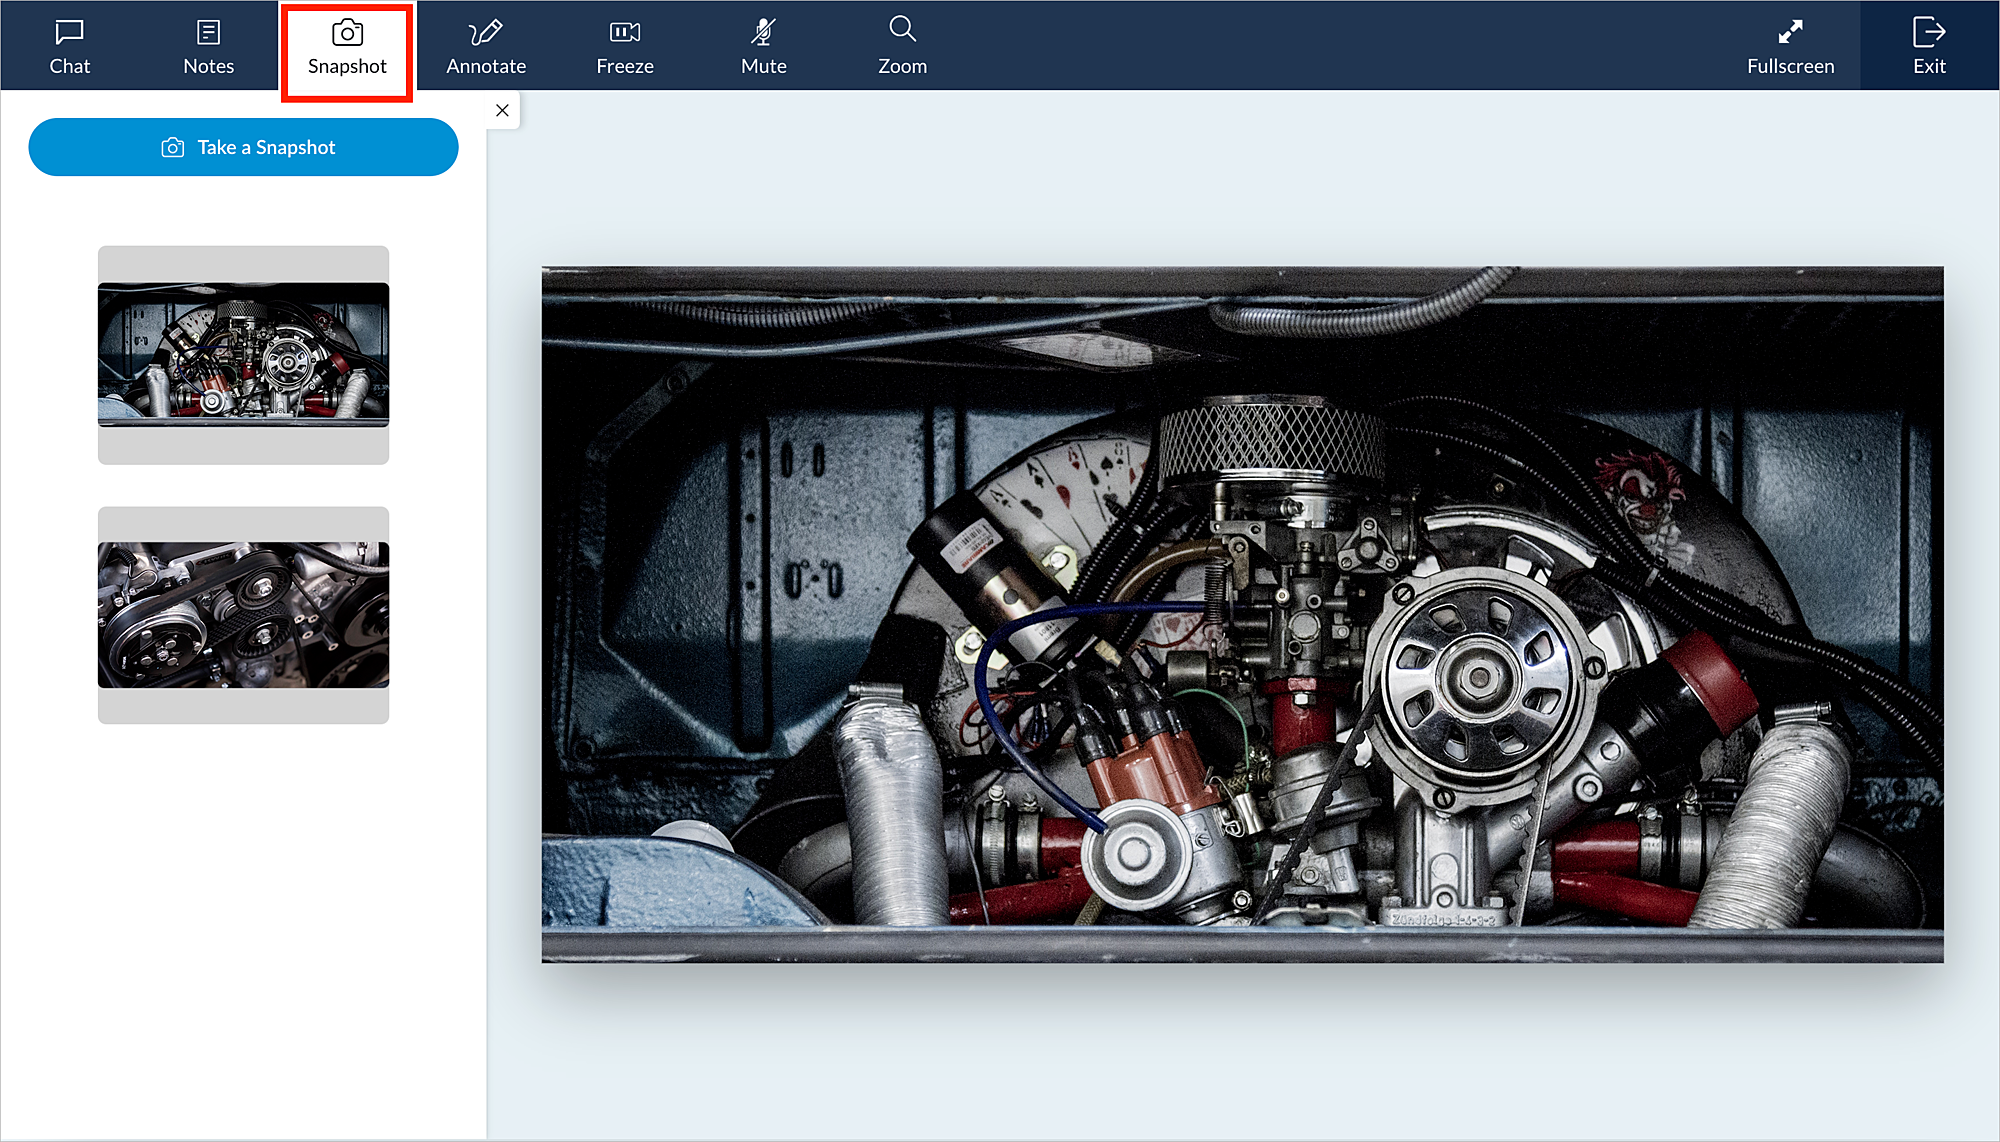The height and width of the screenshot is (1142, 2000).
Task: Select the Annotate pencil tool
Action: pyautogui.click(x=486, y=32)
